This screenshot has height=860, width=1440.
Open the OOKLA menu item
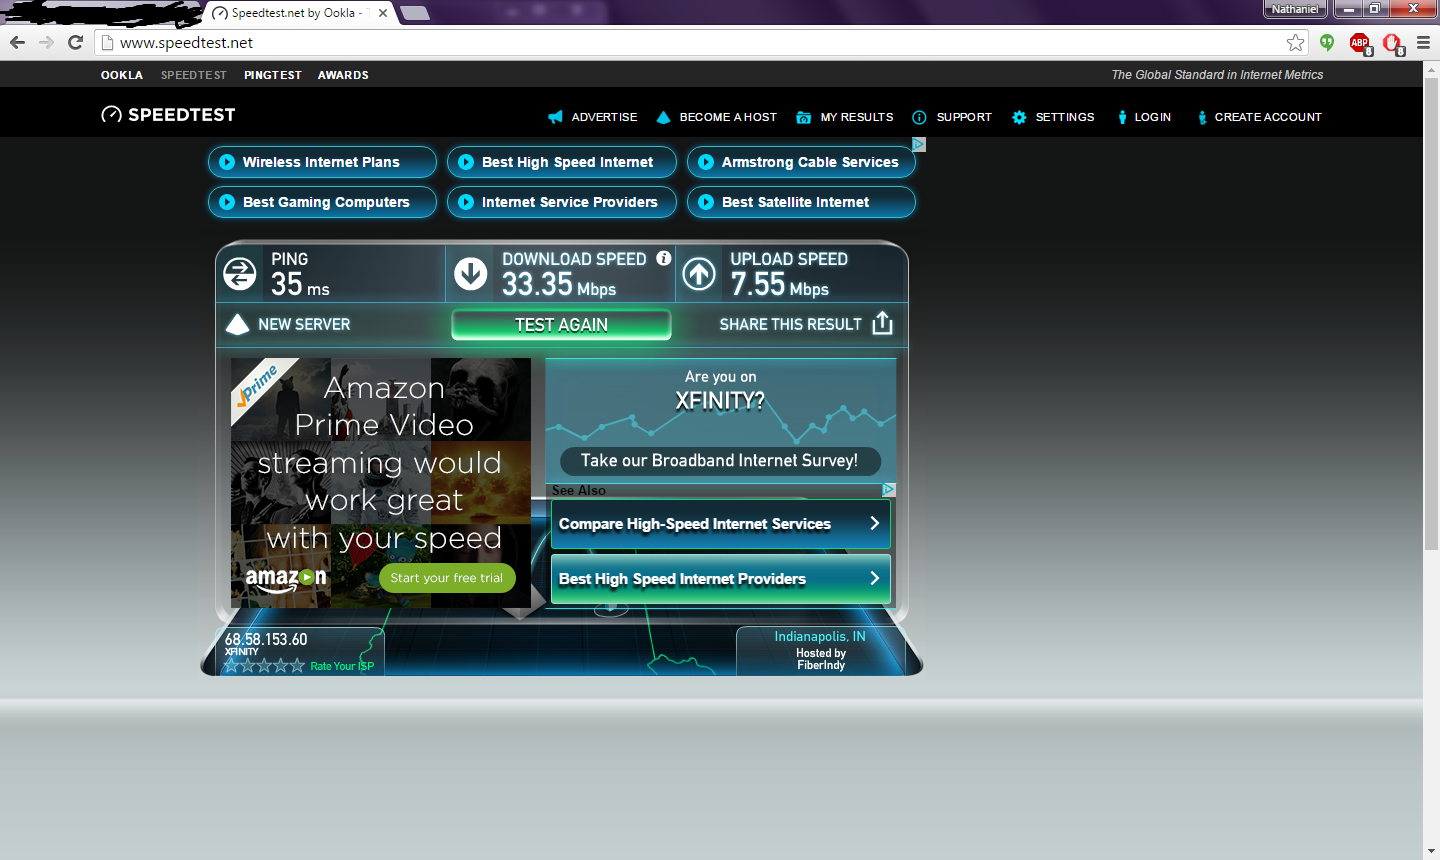(122, 75)
